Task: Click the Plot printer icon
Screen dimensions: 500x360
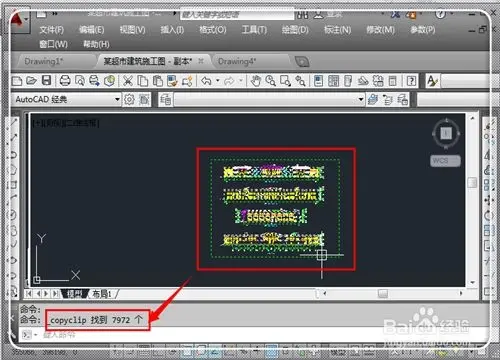Action: (x=65, y=81)
